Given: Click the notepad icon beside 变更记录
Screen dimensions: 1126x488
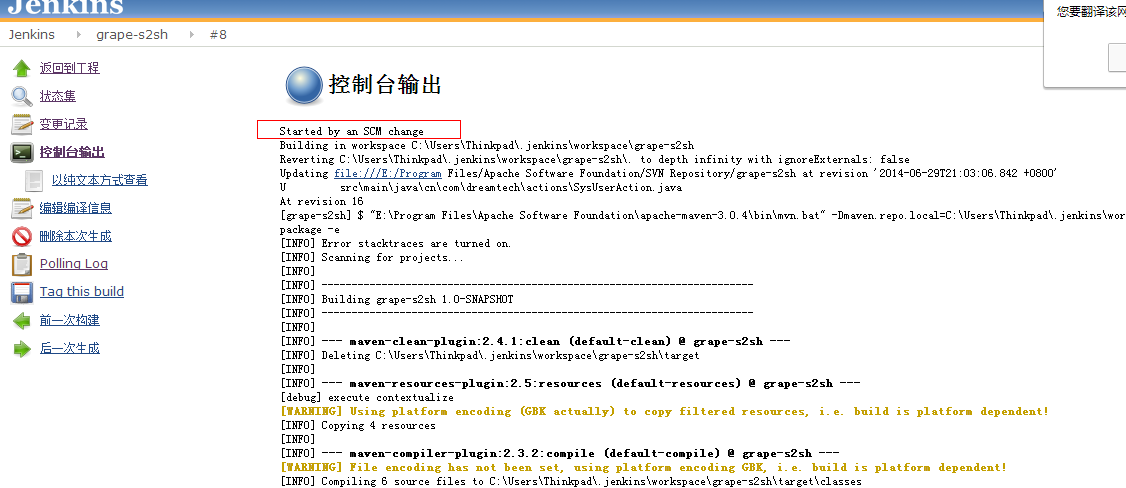Looking at the screenshot, I should pos(22,124).
